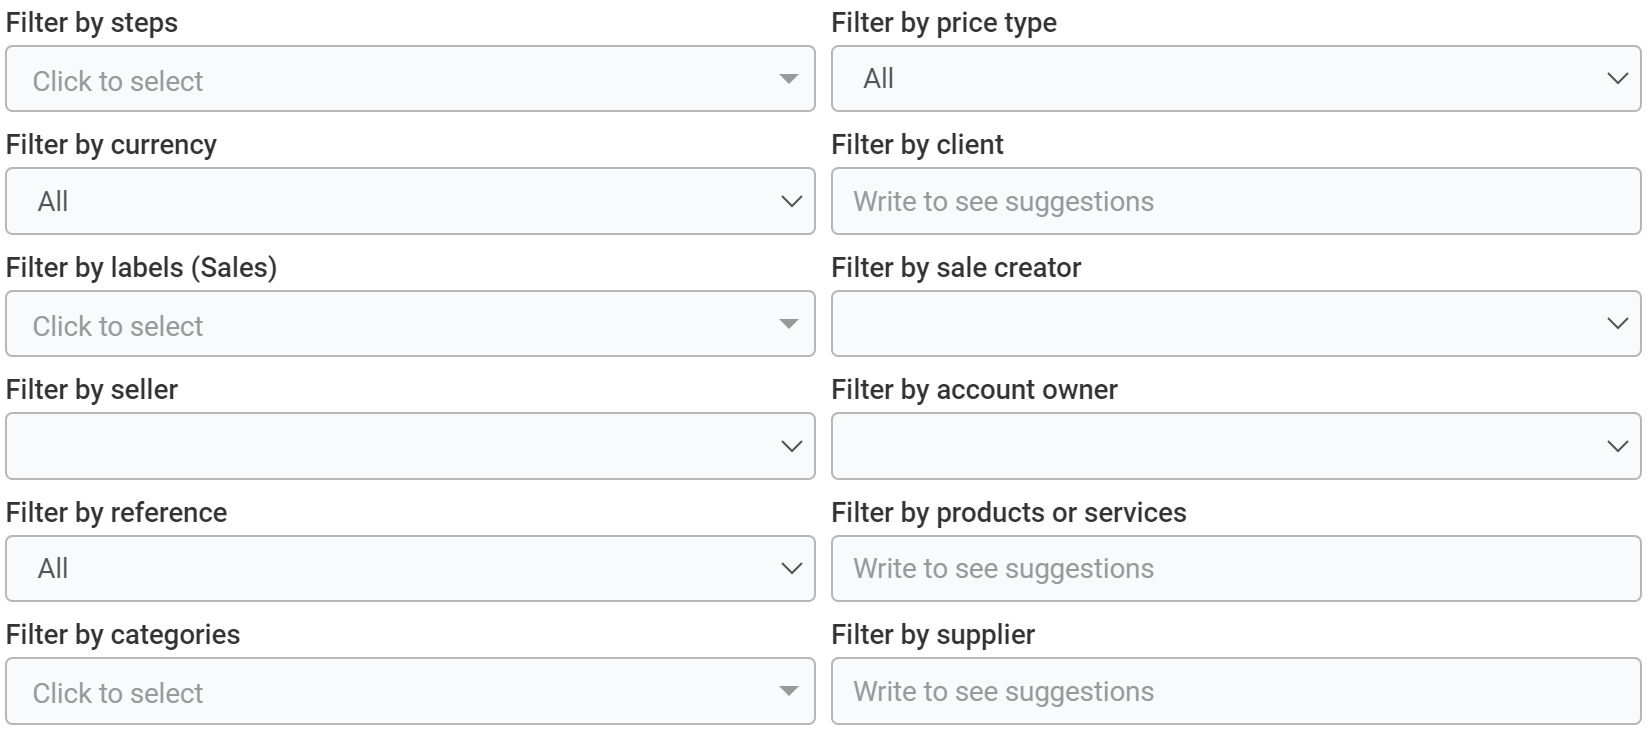The image size is (1647, 737).
Task: Click the steps dropdown triangle arrow
Action: [x=789, y=79]
